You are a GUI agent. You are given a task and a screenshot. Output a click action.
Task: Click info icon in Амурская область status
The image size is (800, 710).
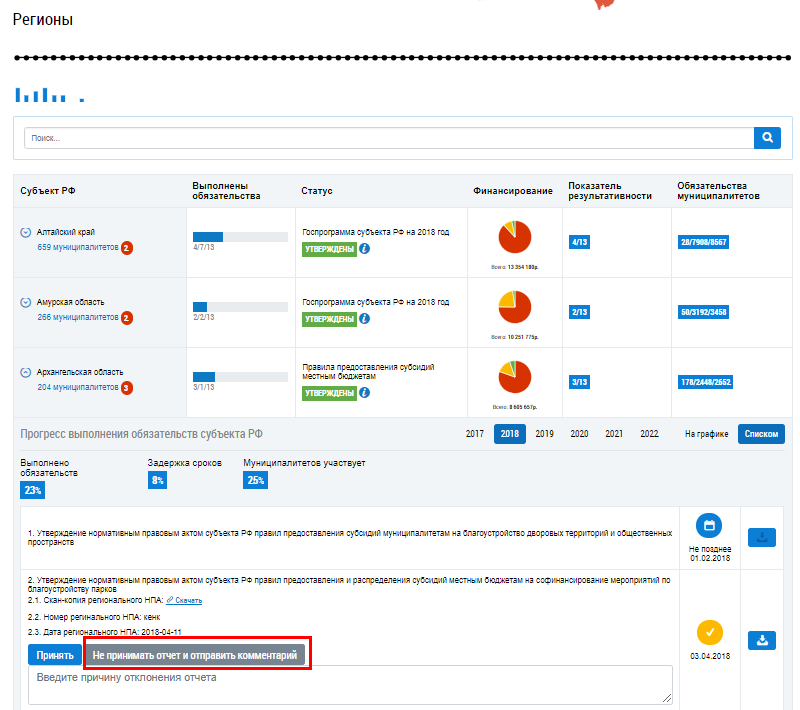[x=365, y=319]
